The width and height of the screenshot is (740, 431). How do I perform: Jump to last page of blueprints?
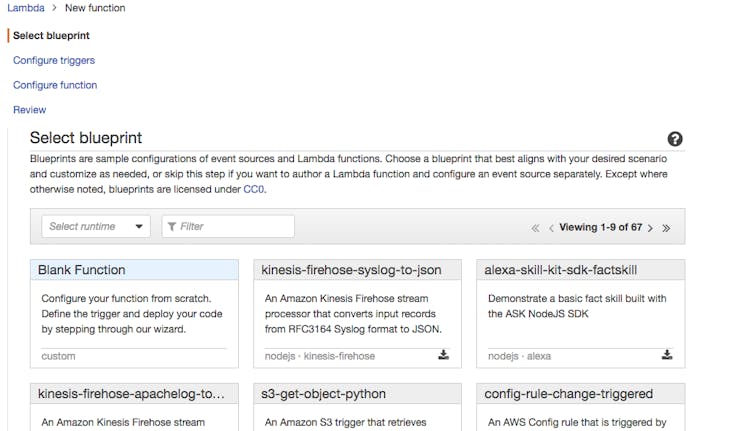(x=666, y=228)
